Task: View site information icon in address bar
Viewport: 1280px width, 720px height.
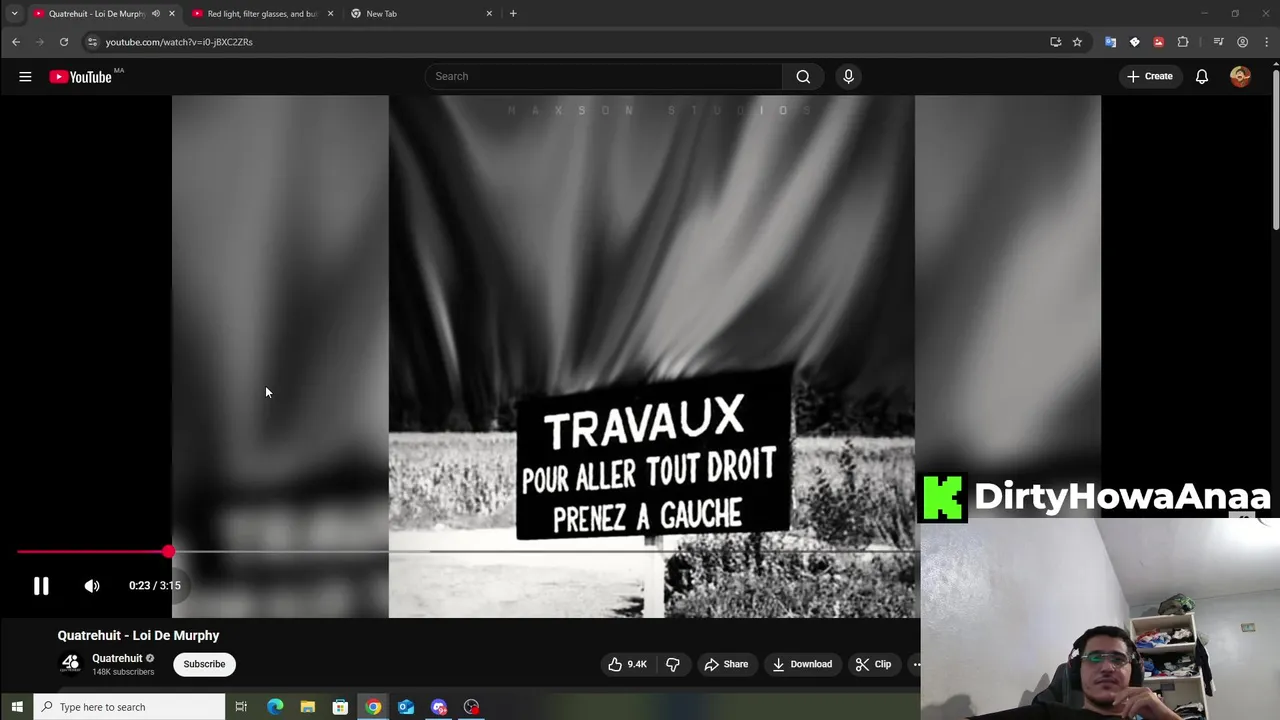Action: point(92,42)
